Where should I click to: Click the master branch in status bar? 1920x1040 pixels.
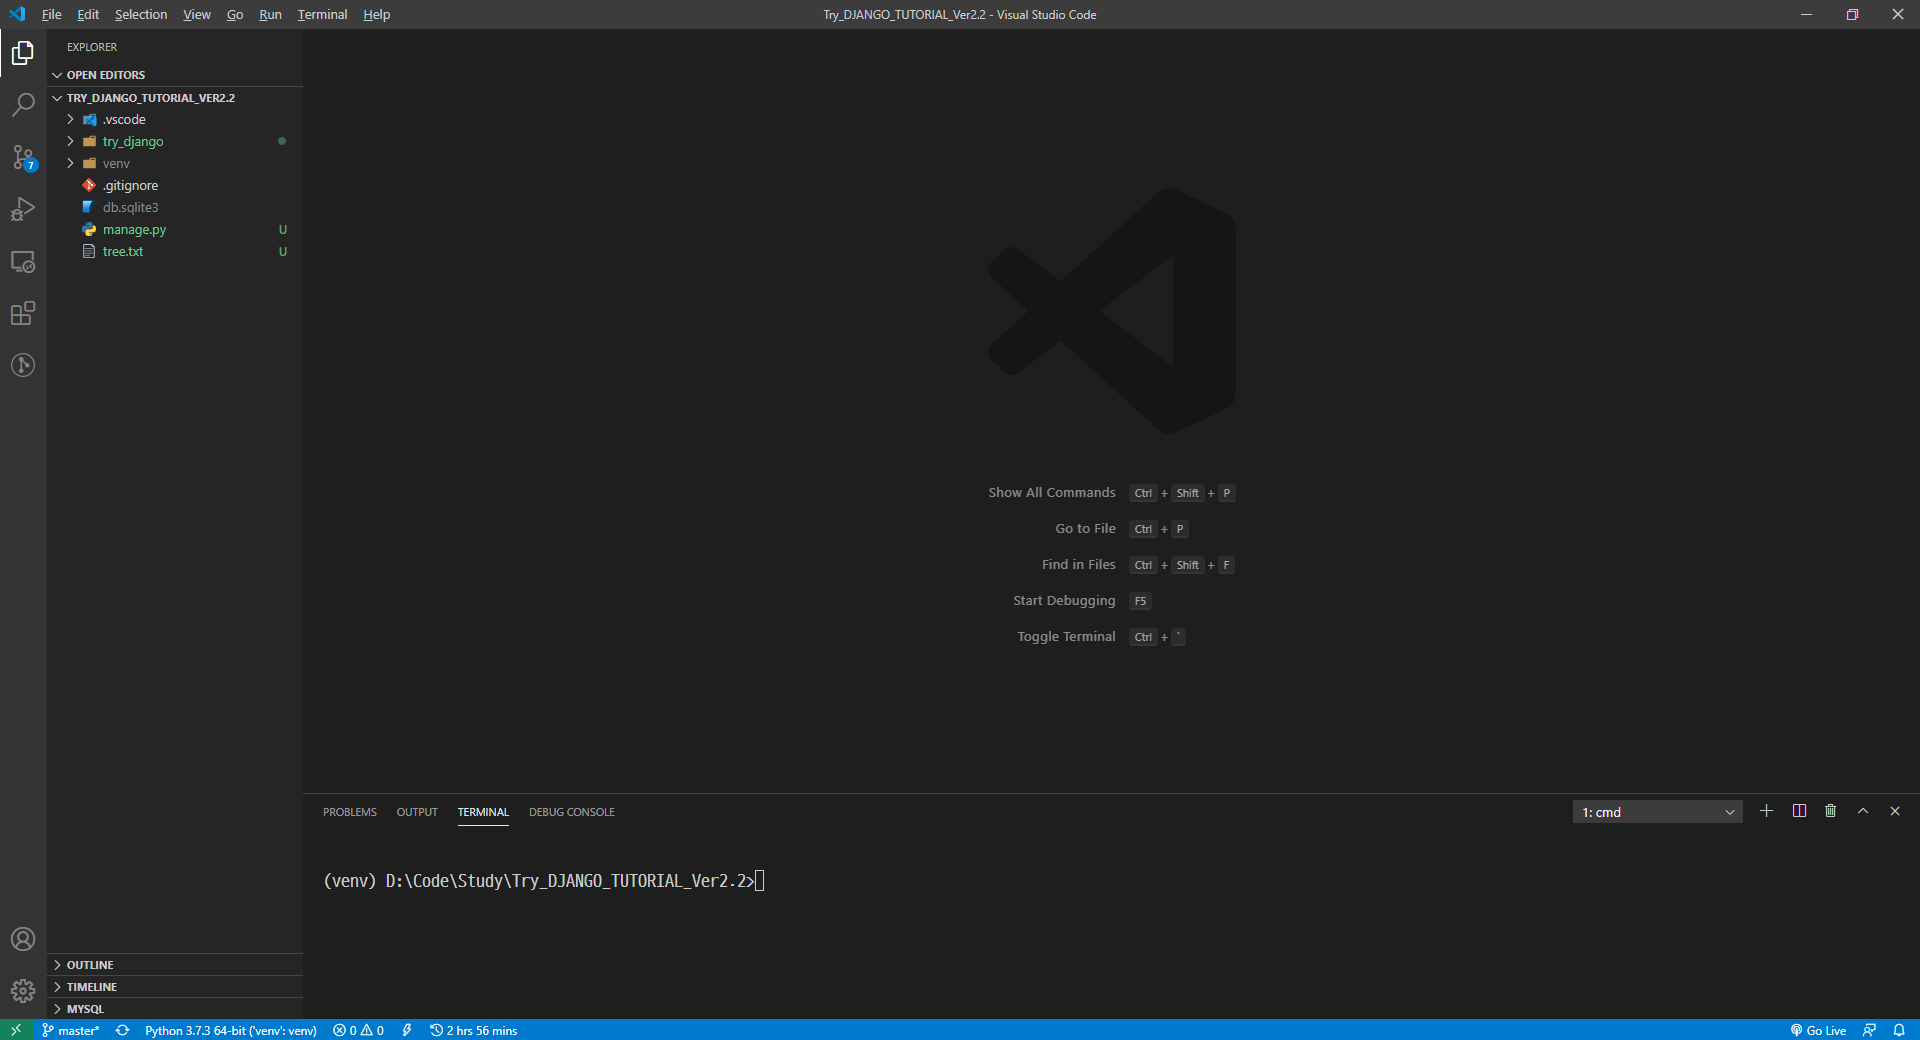tap(71, 1030)
